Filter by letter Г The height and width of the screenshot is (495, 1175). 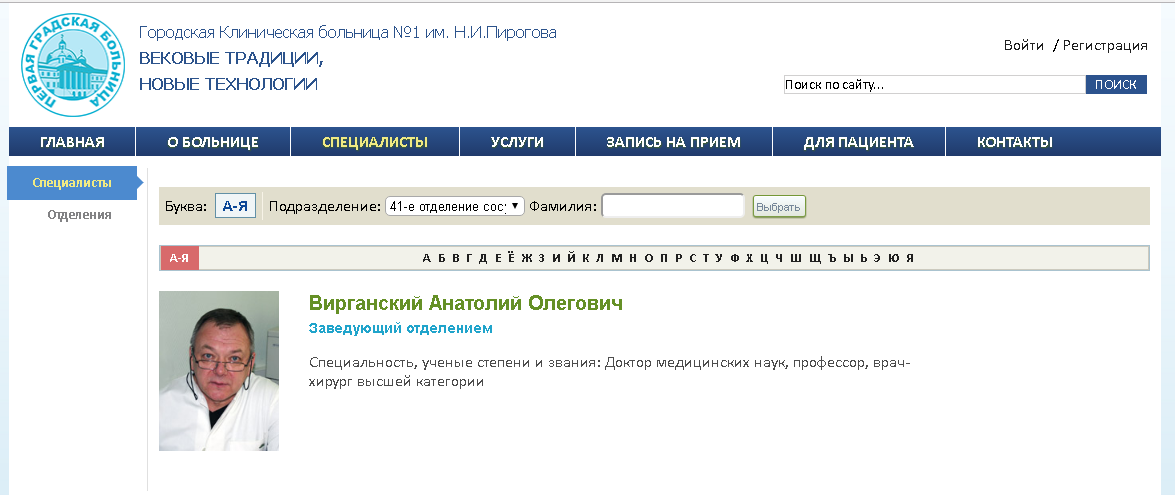pyautogui.click(x=470, y=258)
